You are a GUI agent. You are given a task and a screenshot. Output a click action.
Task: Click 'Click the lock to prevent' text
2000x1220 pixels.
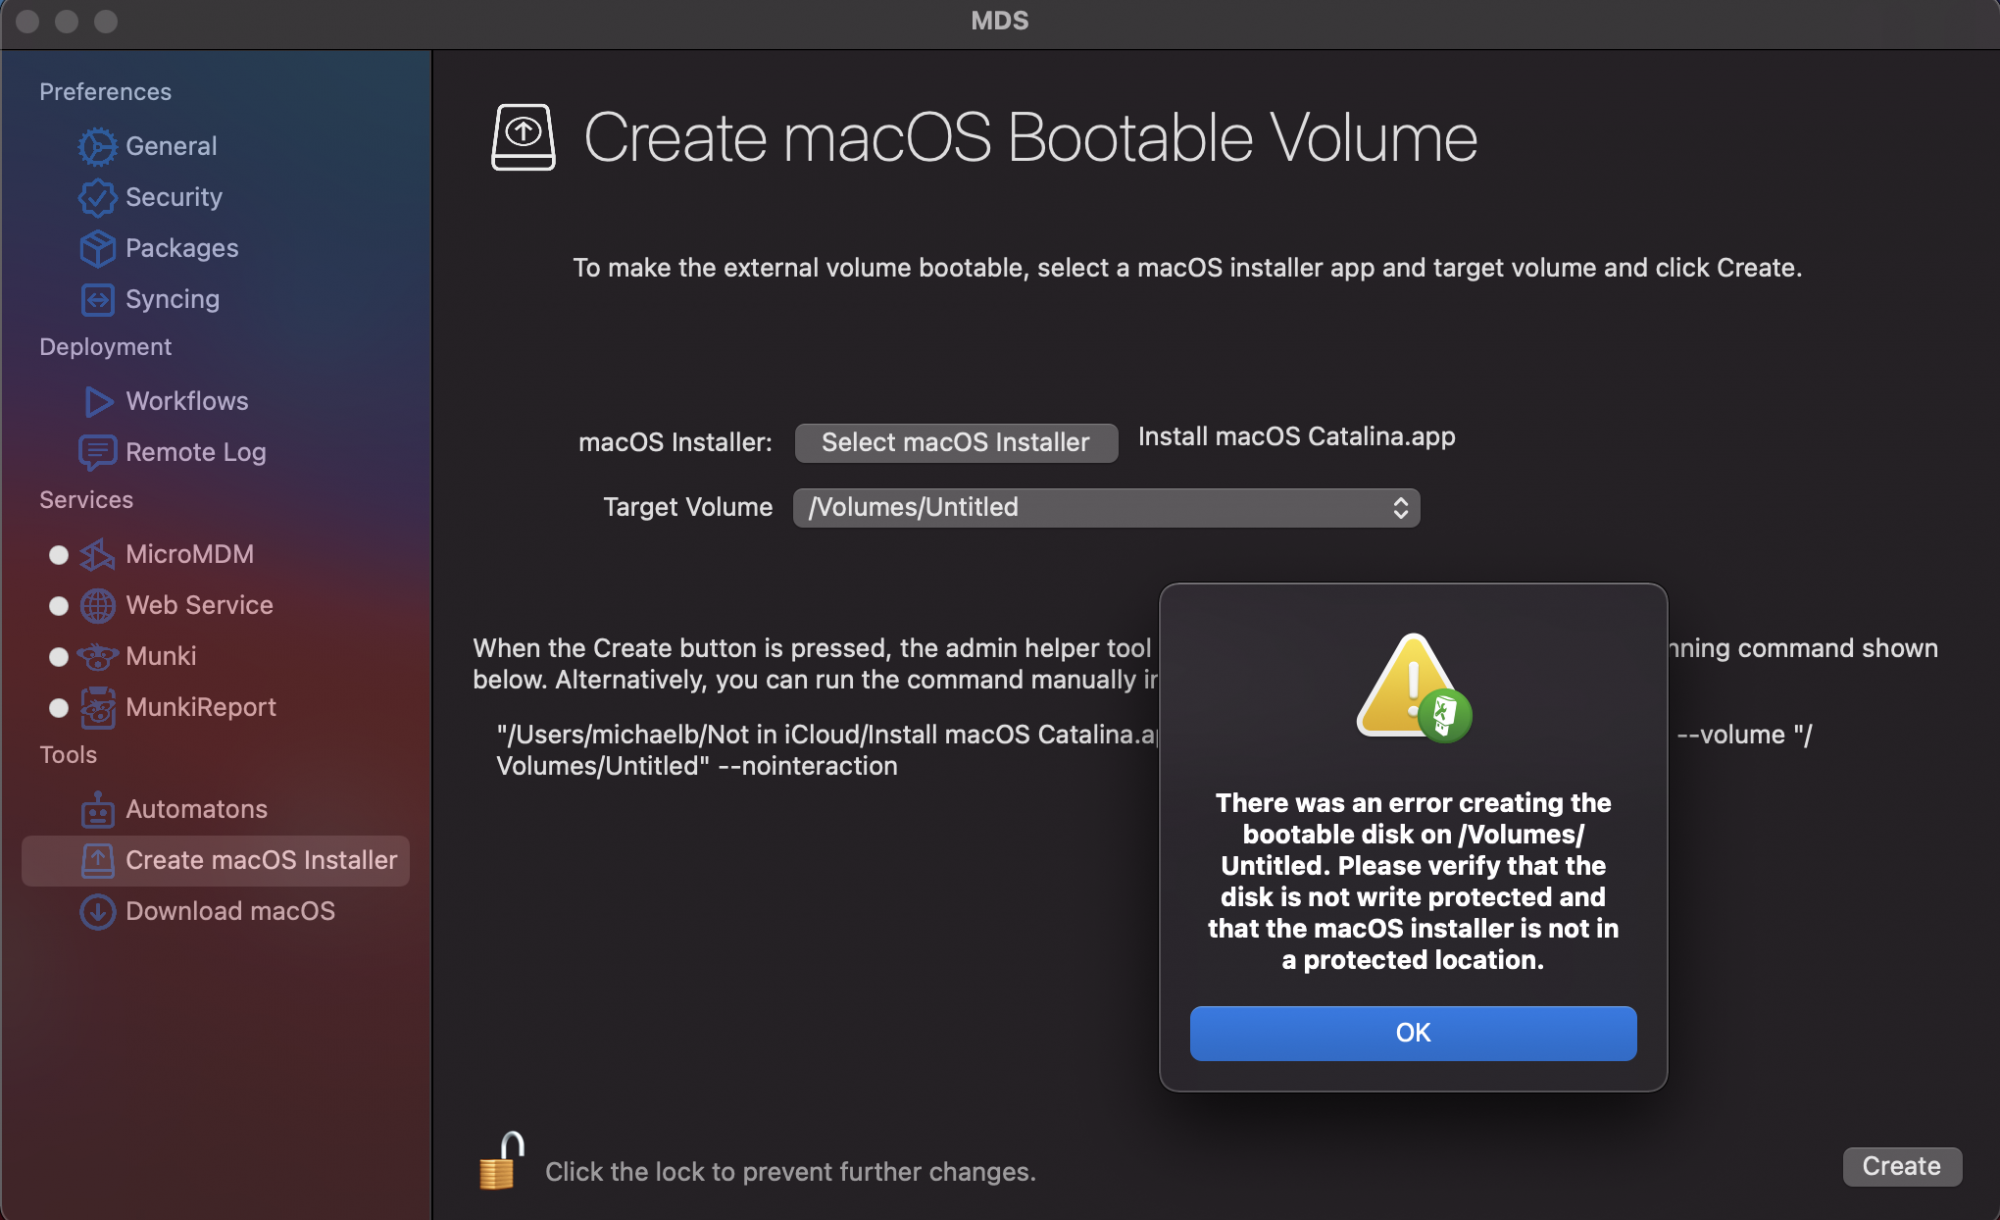[790, 1172]
